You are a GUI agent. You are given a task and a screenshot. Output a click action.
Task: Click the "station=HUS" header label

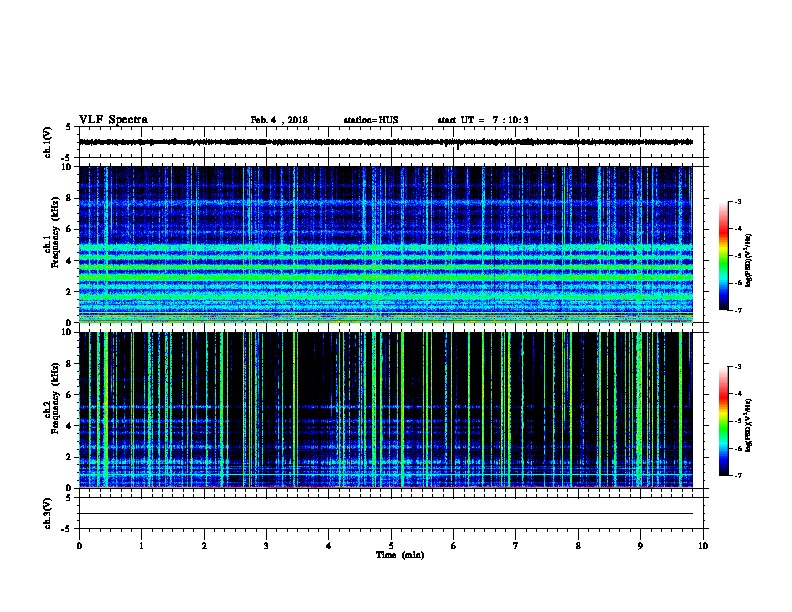coord(371,120)
